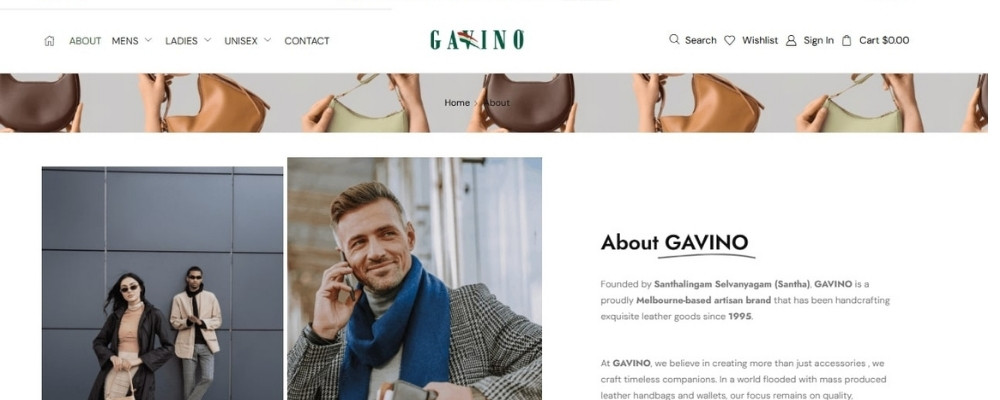Click the couple by gray wall photo
This screenshot has width=1000, height=400.
[x=163, y=283]
